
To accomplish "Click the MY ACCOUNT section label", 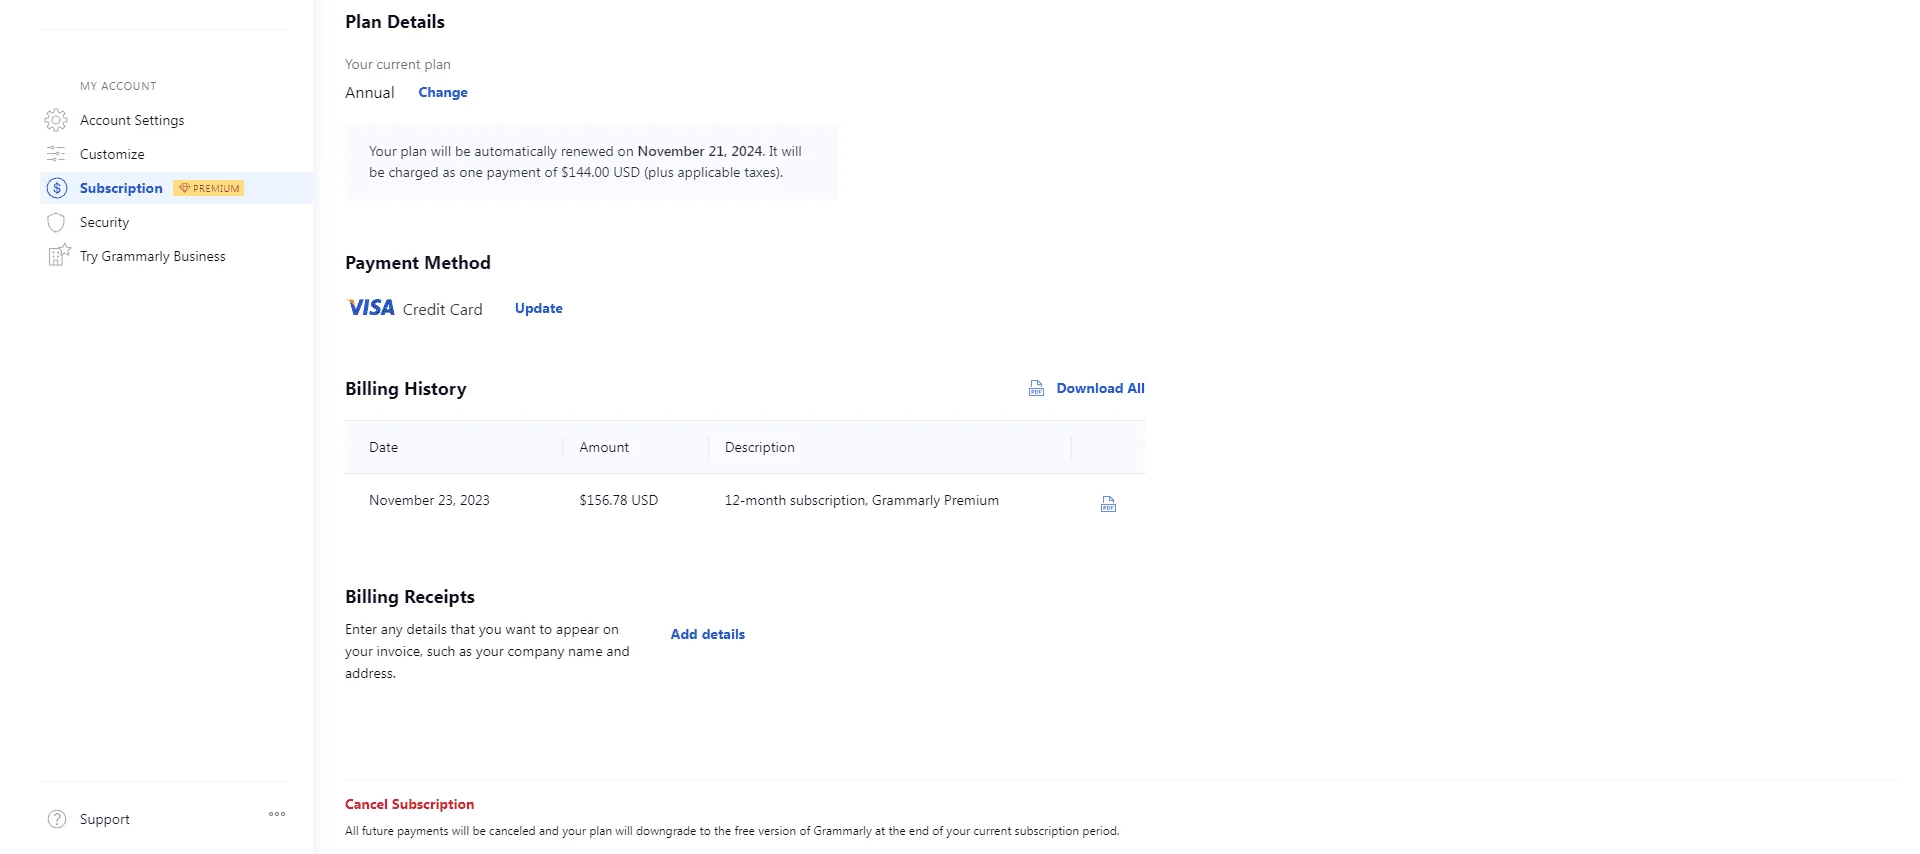I will (118, 86).
